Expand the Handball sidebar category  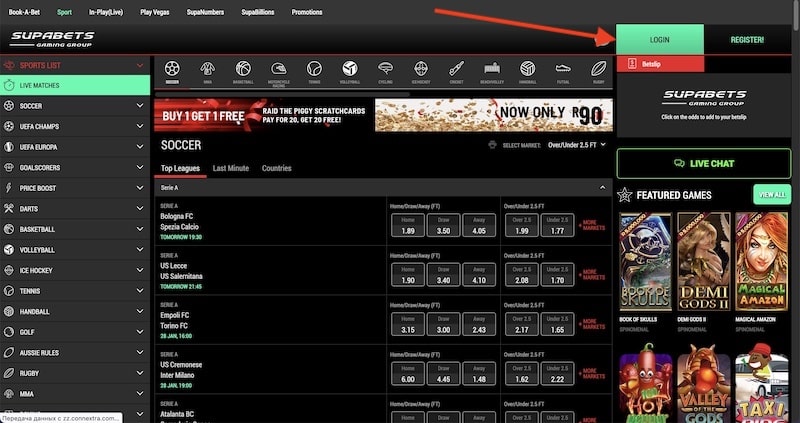tap(140, 311)
